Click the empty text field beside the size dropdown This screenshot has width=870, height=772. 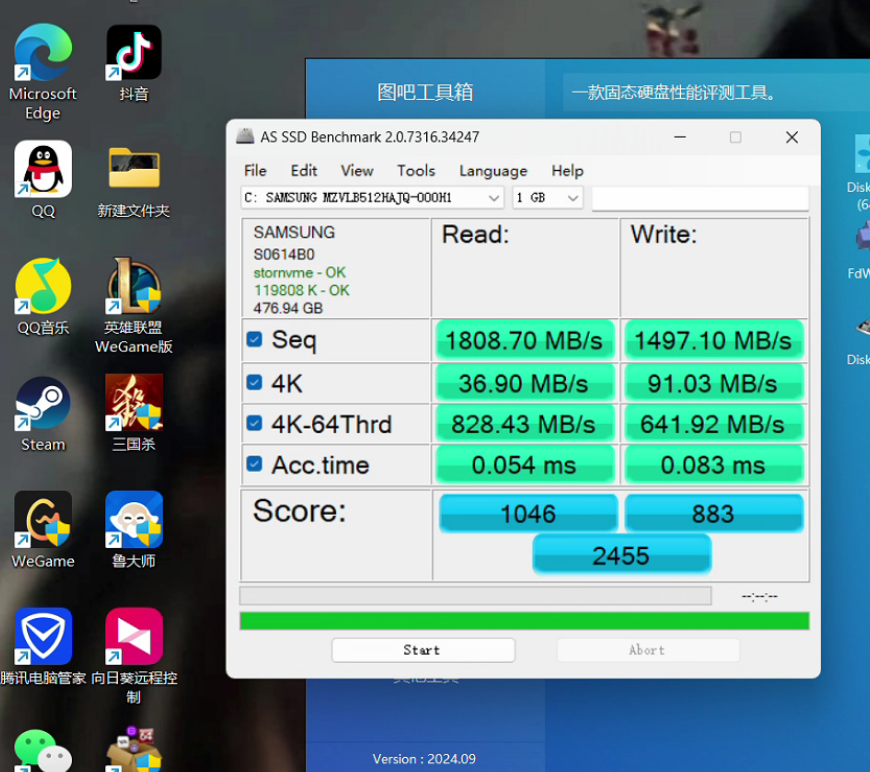[700, 198]
